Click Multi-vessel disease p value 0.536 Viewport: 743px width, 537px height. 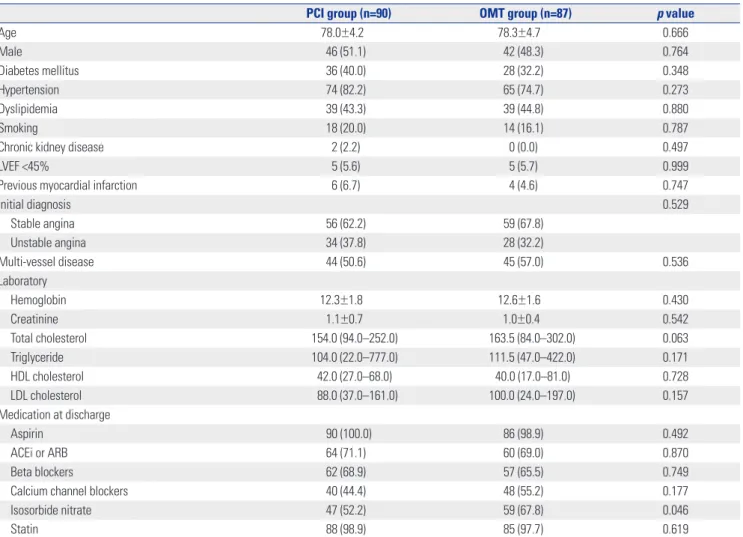(x=675, y=262)
